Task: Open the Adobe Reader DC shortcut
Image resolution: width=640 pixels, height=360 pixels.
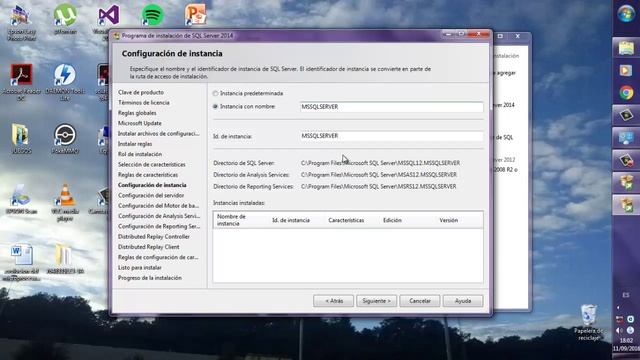Action: click(x=21, y=82)
